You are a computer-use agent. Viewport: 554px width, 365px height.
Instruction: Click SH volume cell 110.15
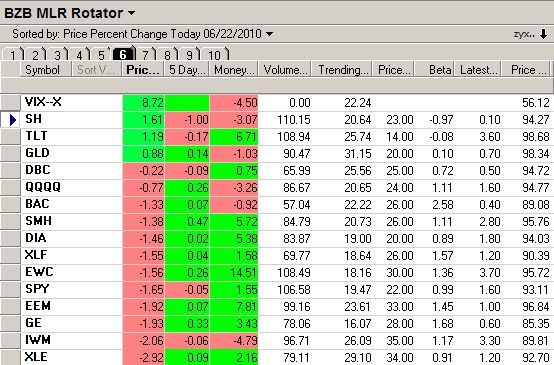[285, 120]
